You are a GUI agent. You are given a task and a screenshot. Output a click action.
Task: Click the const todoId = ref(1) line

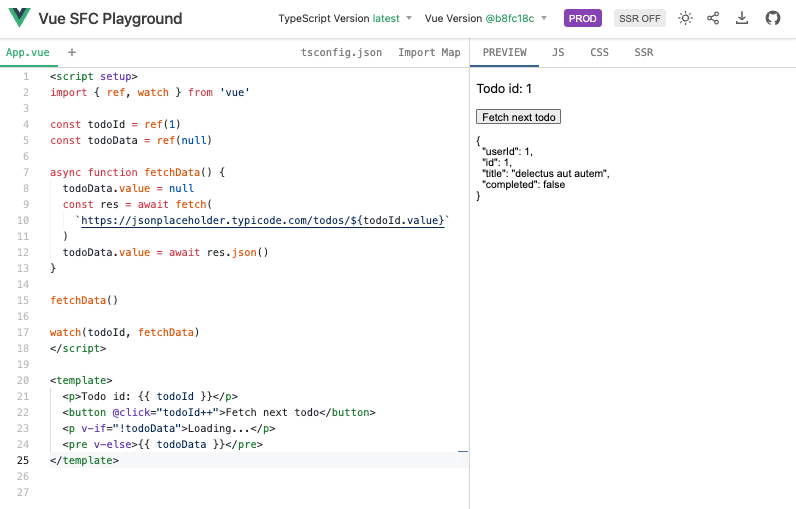pos(115,124)
